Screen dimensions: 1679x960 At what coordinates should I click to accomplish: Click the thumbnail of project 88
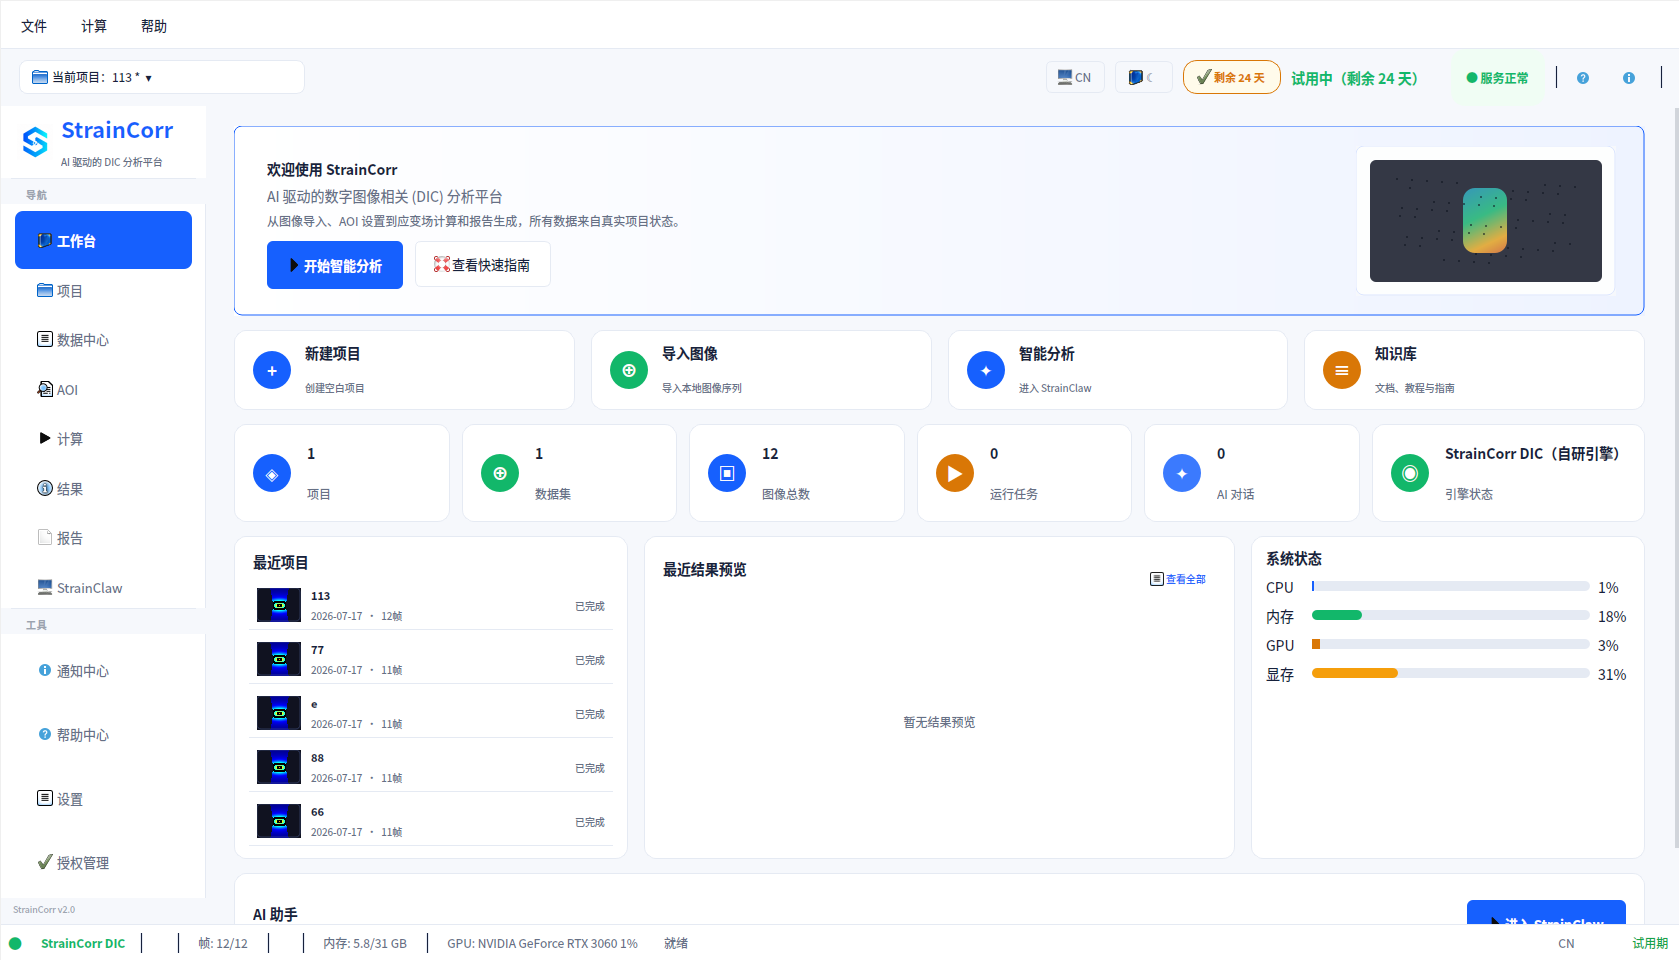pos(279,767)
